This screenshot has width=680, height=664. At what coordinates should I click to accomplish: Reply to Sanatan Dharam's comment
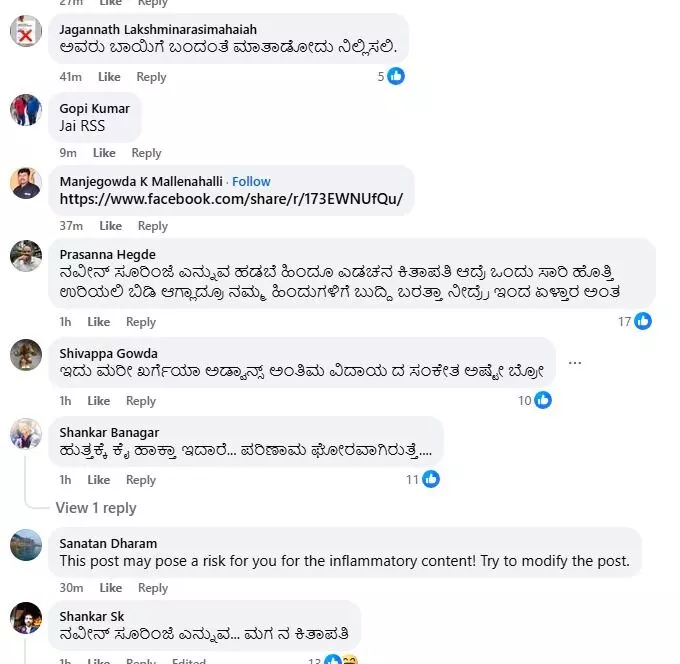[152, 588]
